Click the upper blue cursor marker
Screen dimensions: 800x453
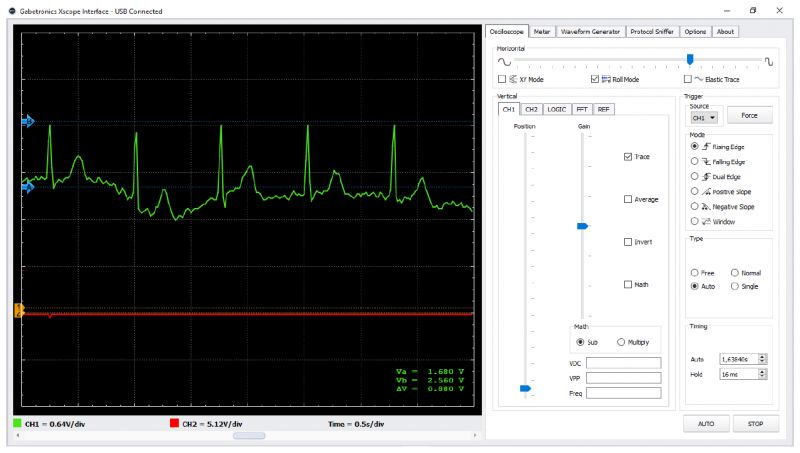pos(28,121)
